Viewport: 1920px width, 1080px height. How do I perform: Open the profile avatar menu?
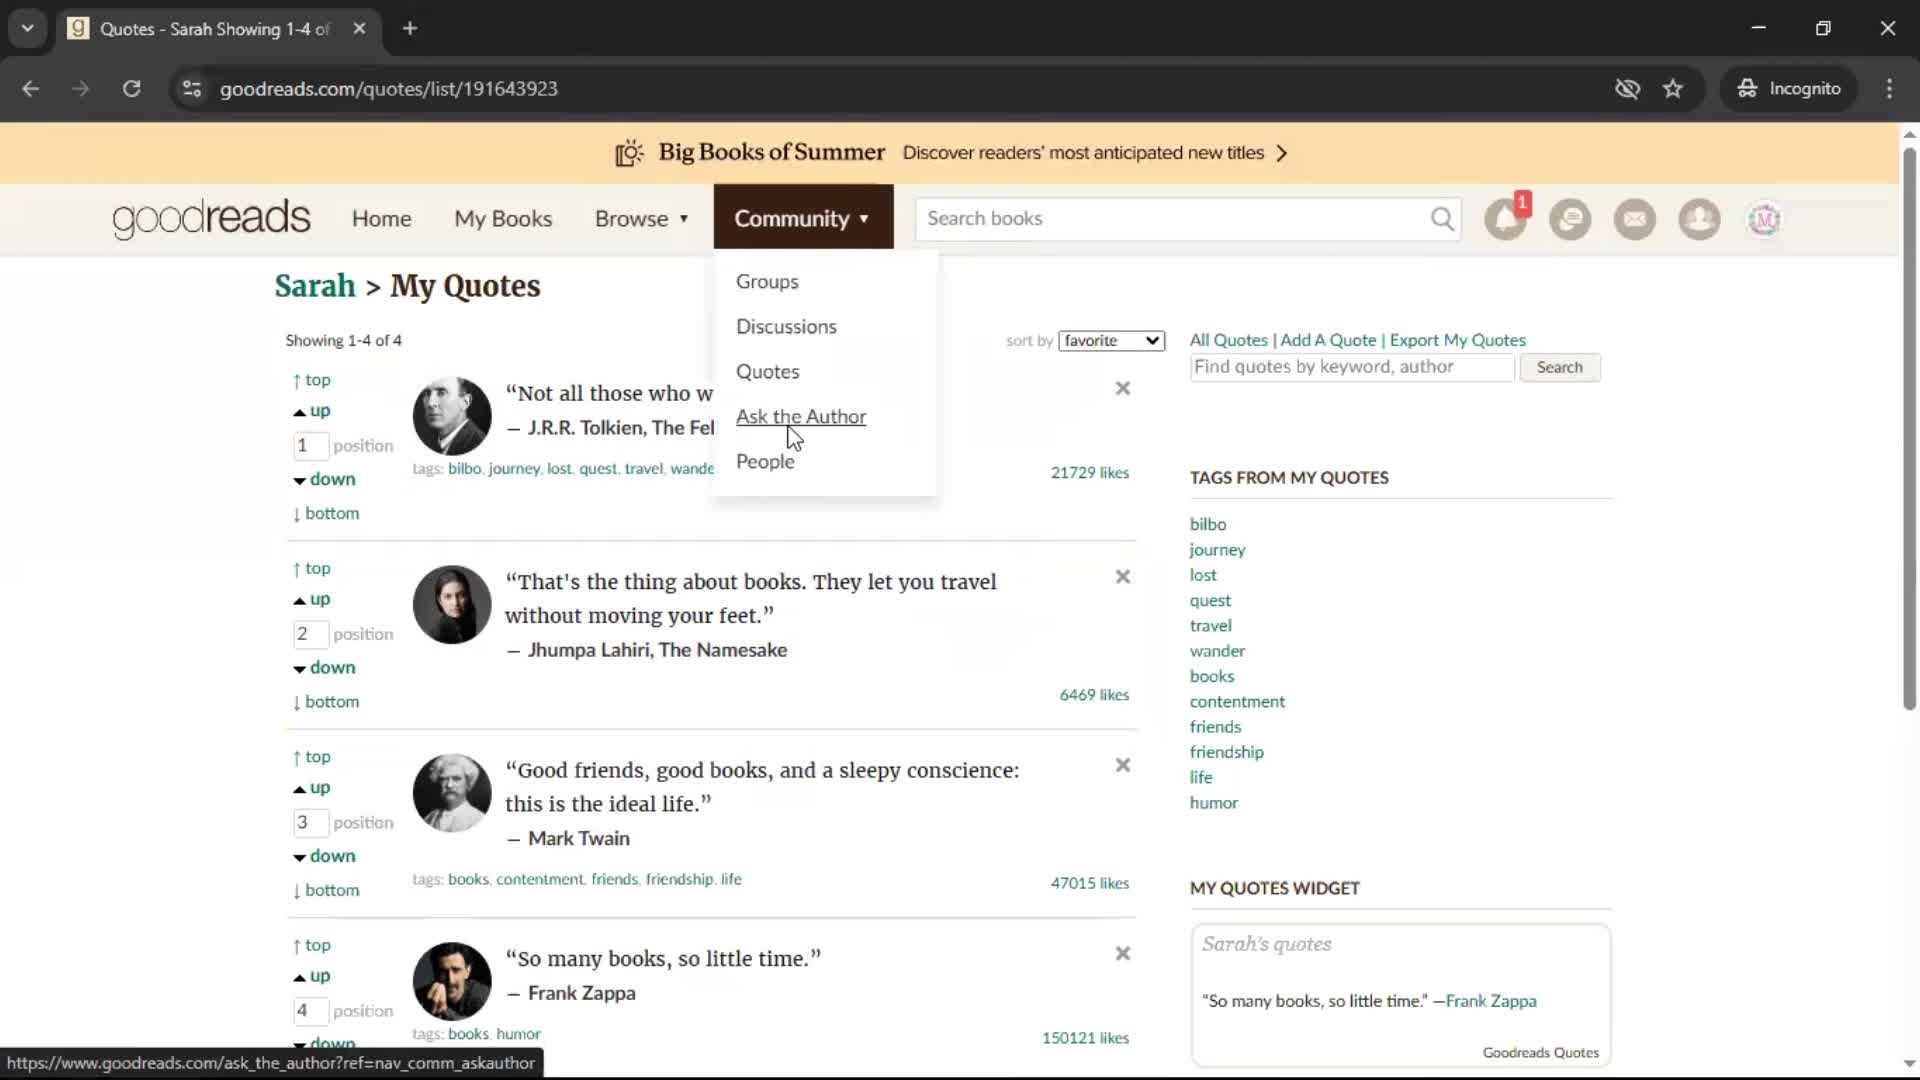(1764, 219)
